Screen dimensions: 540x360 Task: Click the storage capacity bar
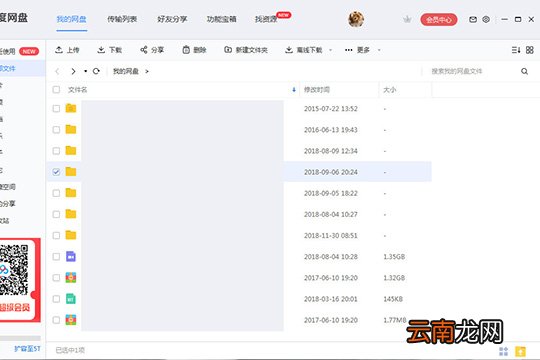pyautogui.click(x=20, y=338)
